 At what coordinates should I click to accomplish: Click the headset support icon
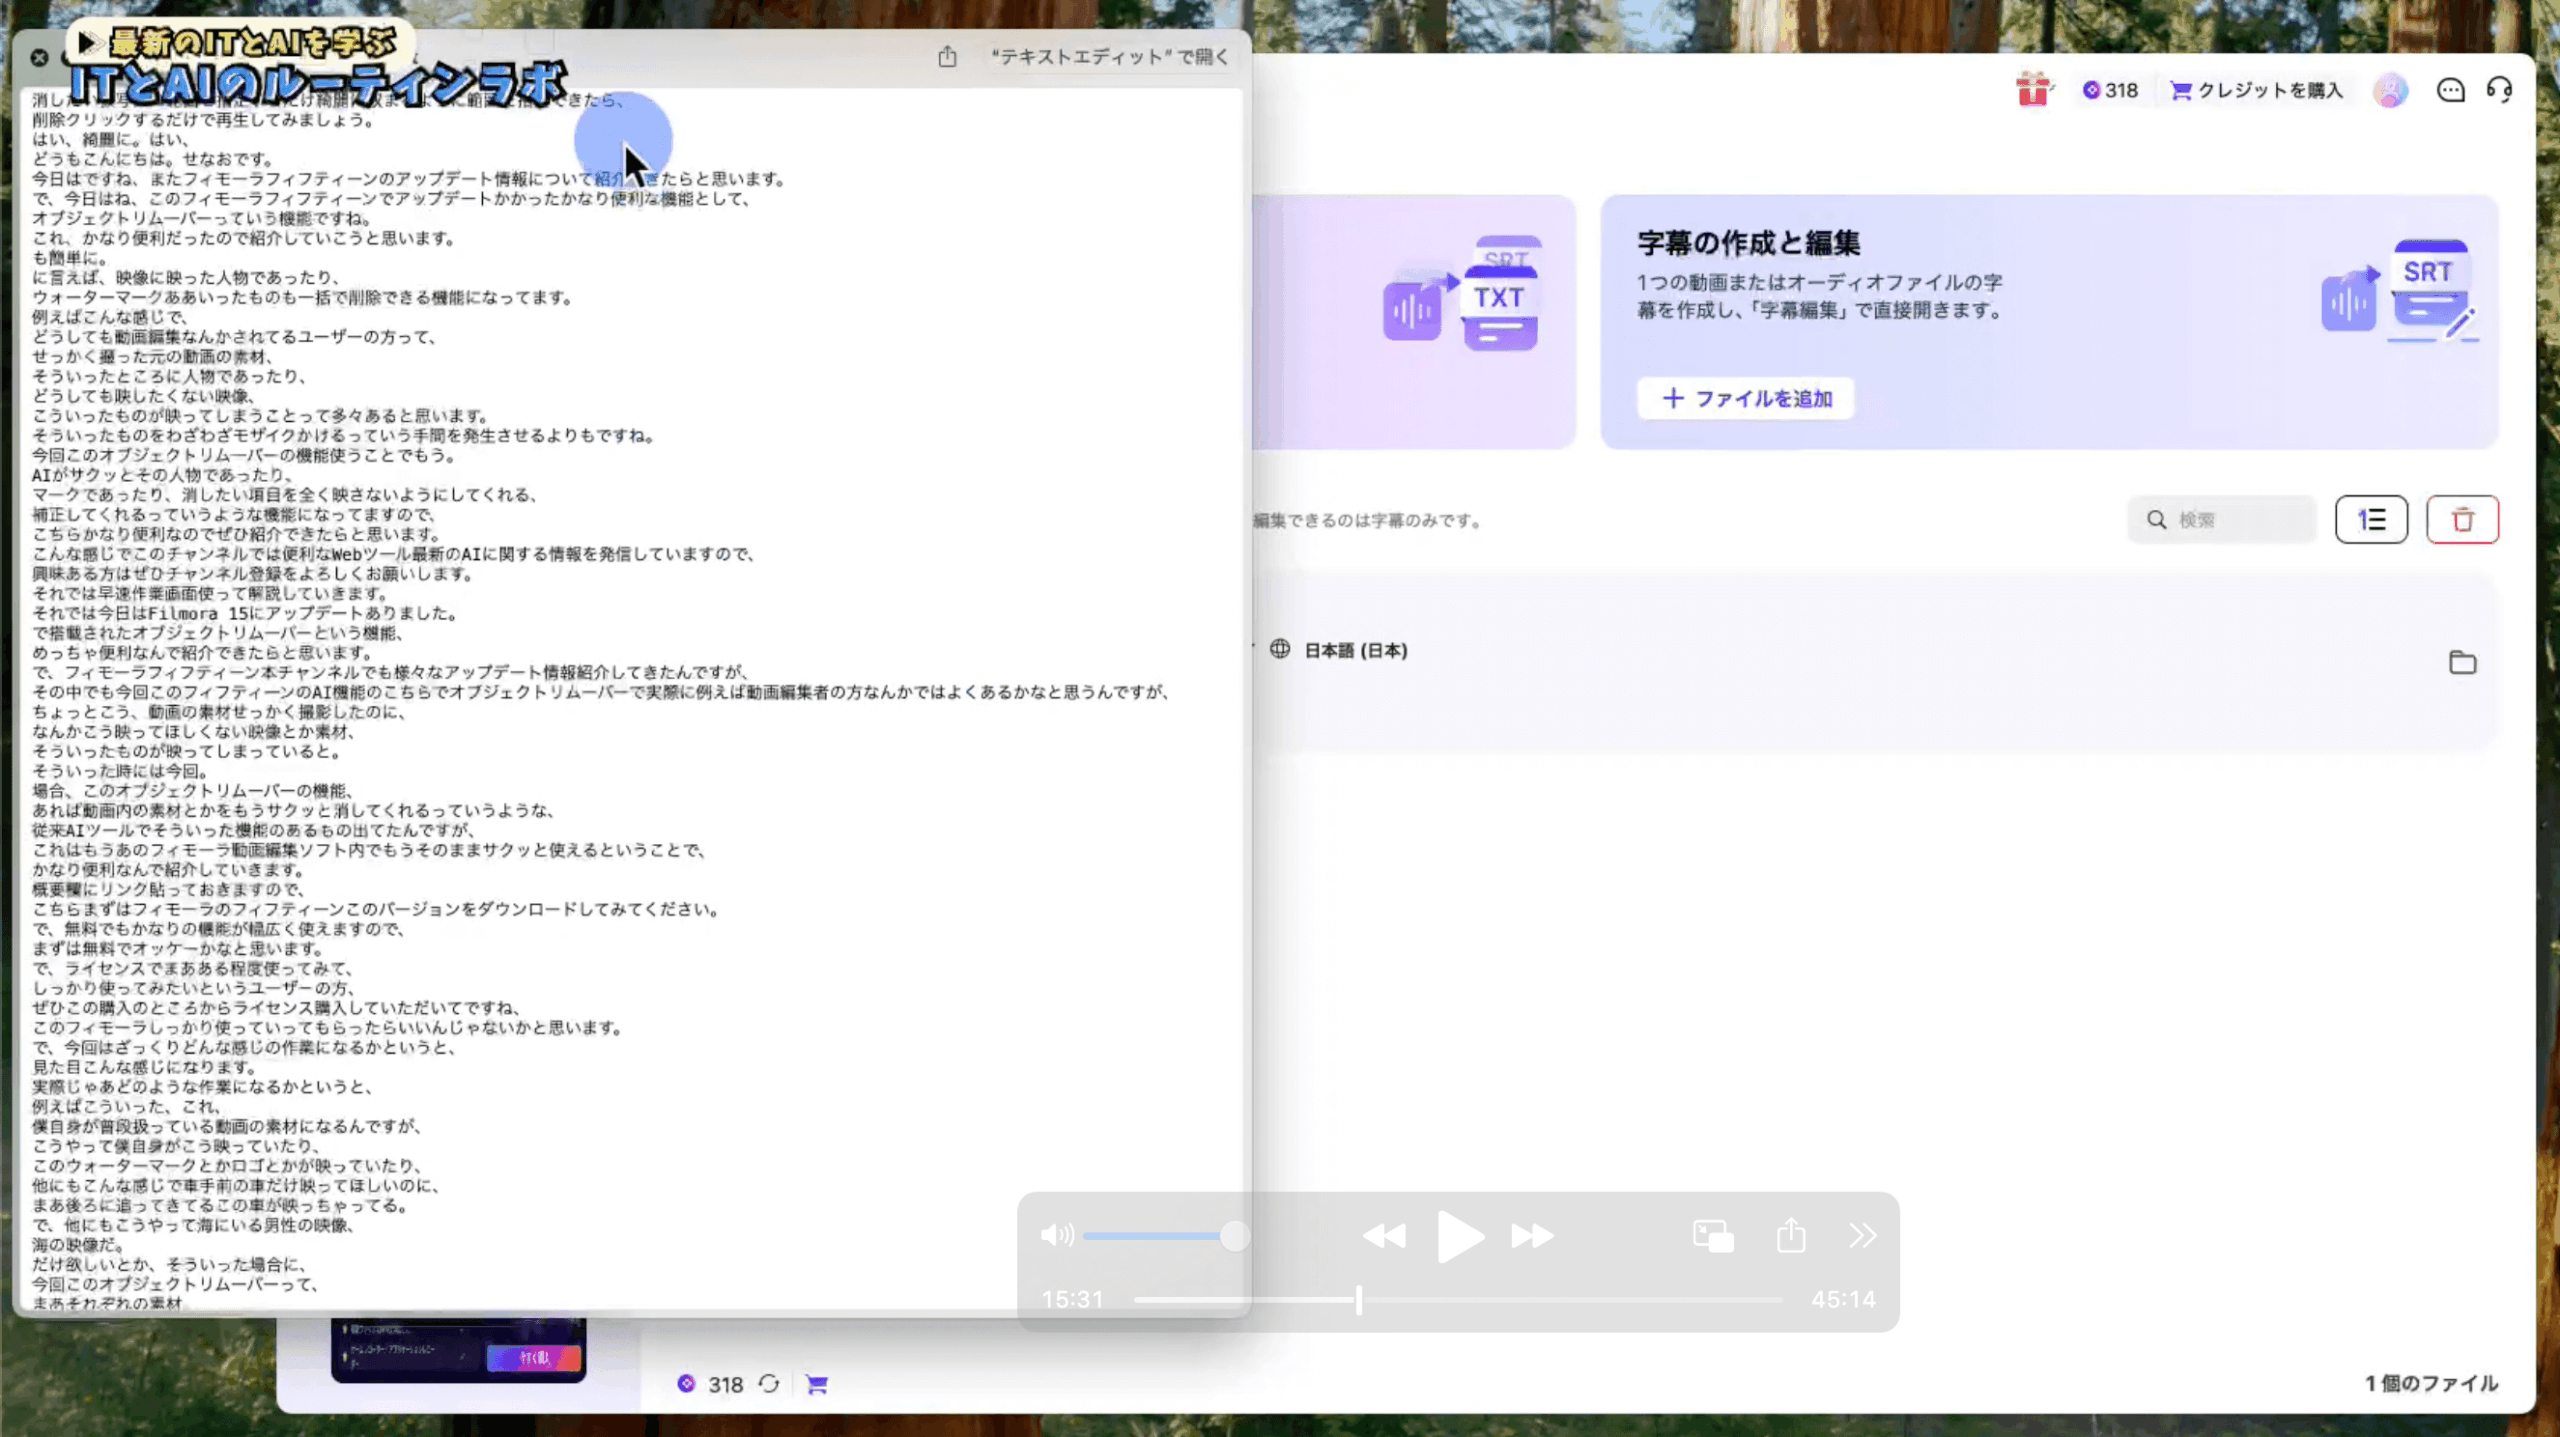[2500, 90]
